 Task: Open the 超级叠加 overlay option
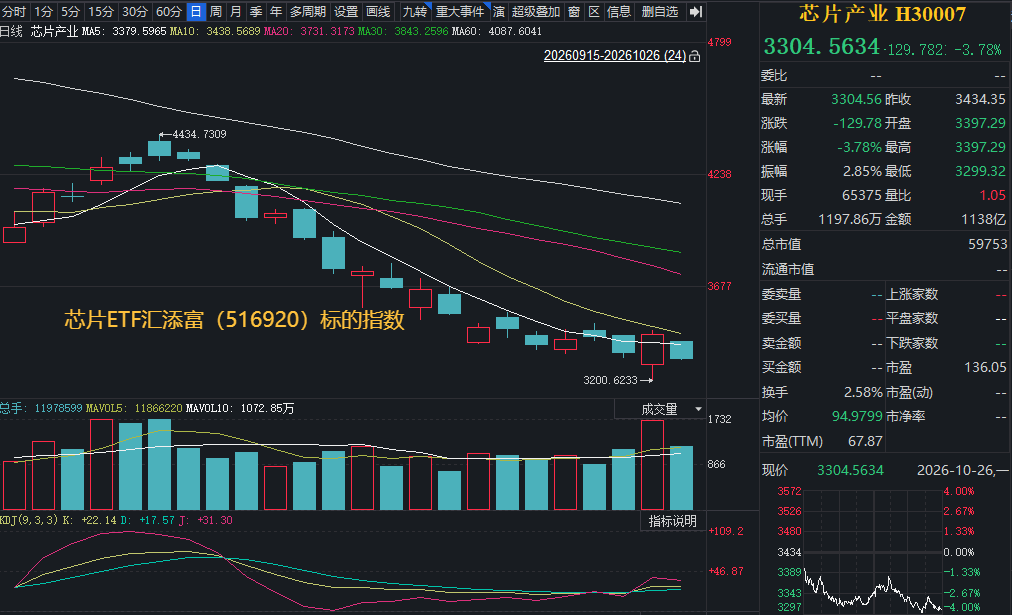click(x=536, y=12)
